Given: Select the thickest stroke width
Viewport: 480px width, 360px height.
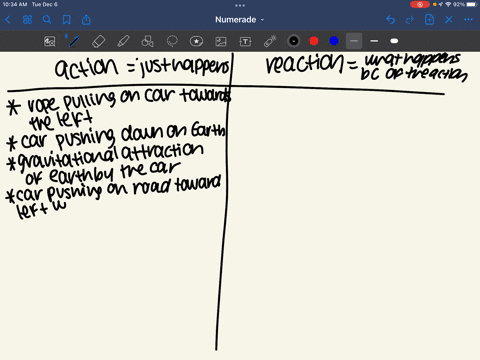Looking at the screenshot, I should pos(394,41).
